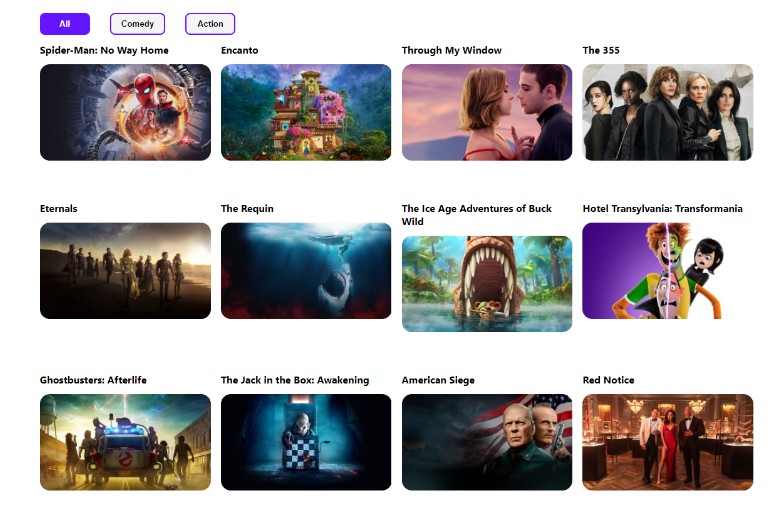The image size is (784, 509).
Task: Click the Encanto title text
Action: click(x=240, y=50)
